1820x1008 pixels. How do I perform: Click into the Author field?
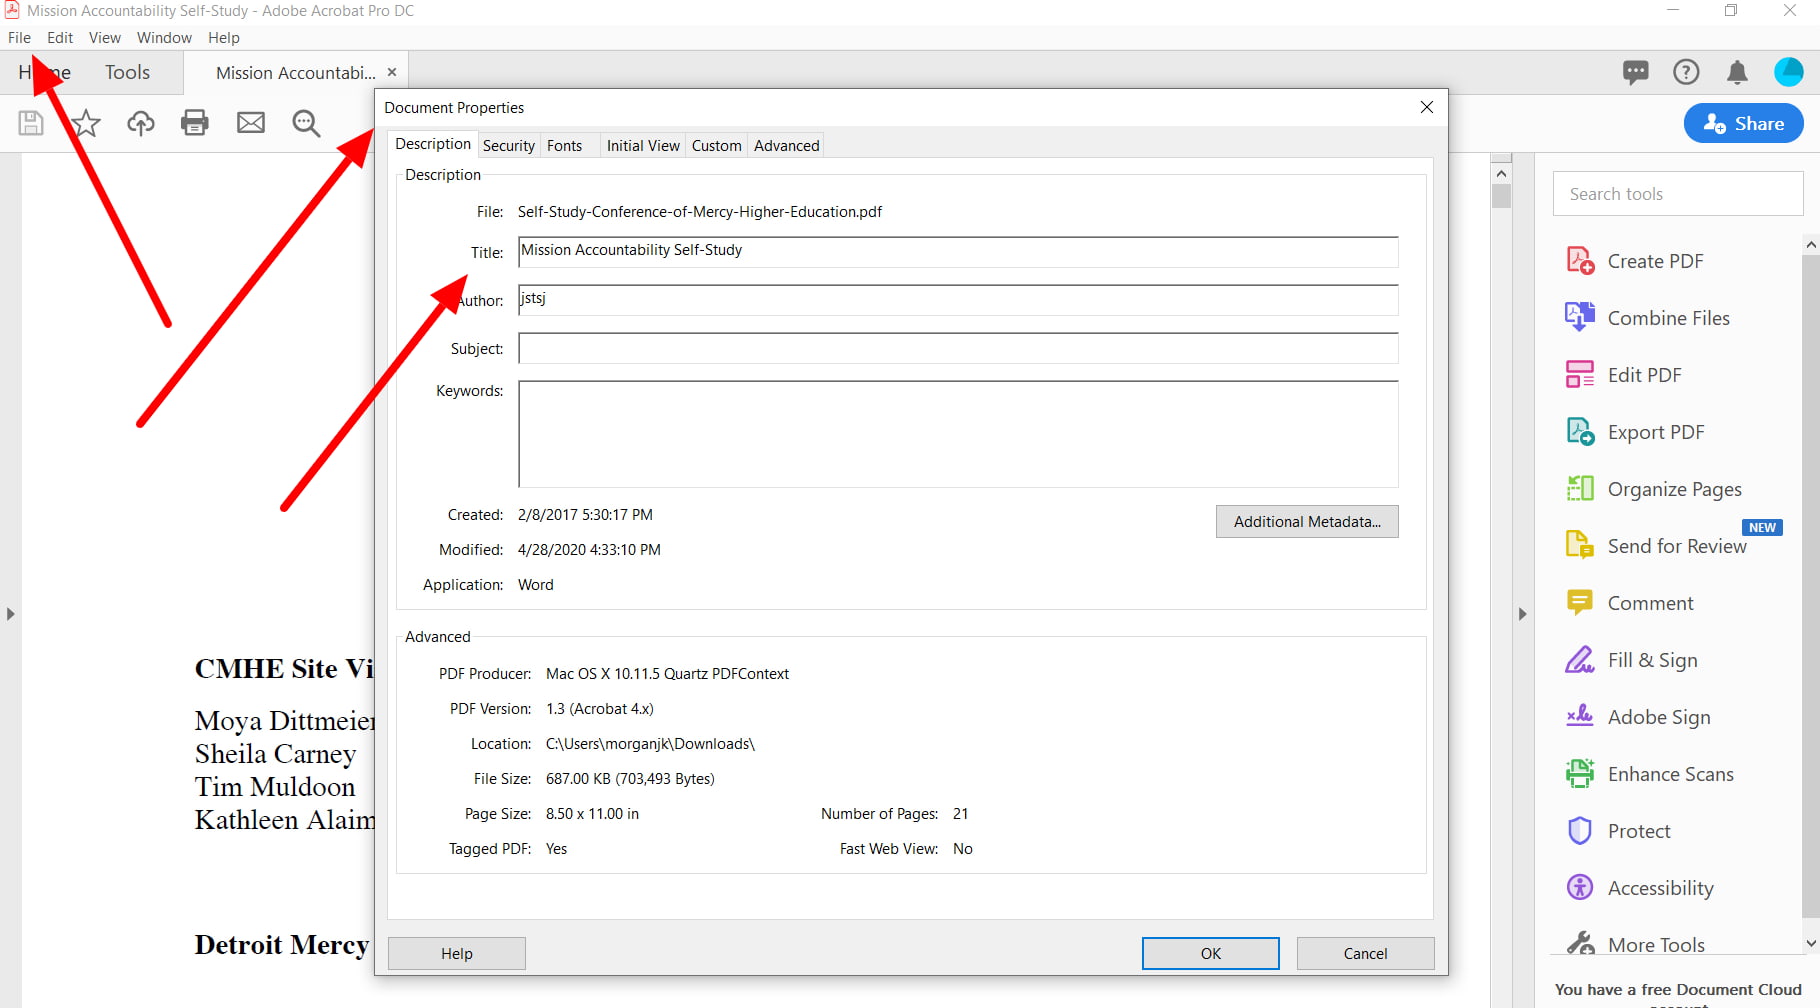pos(958,300)
